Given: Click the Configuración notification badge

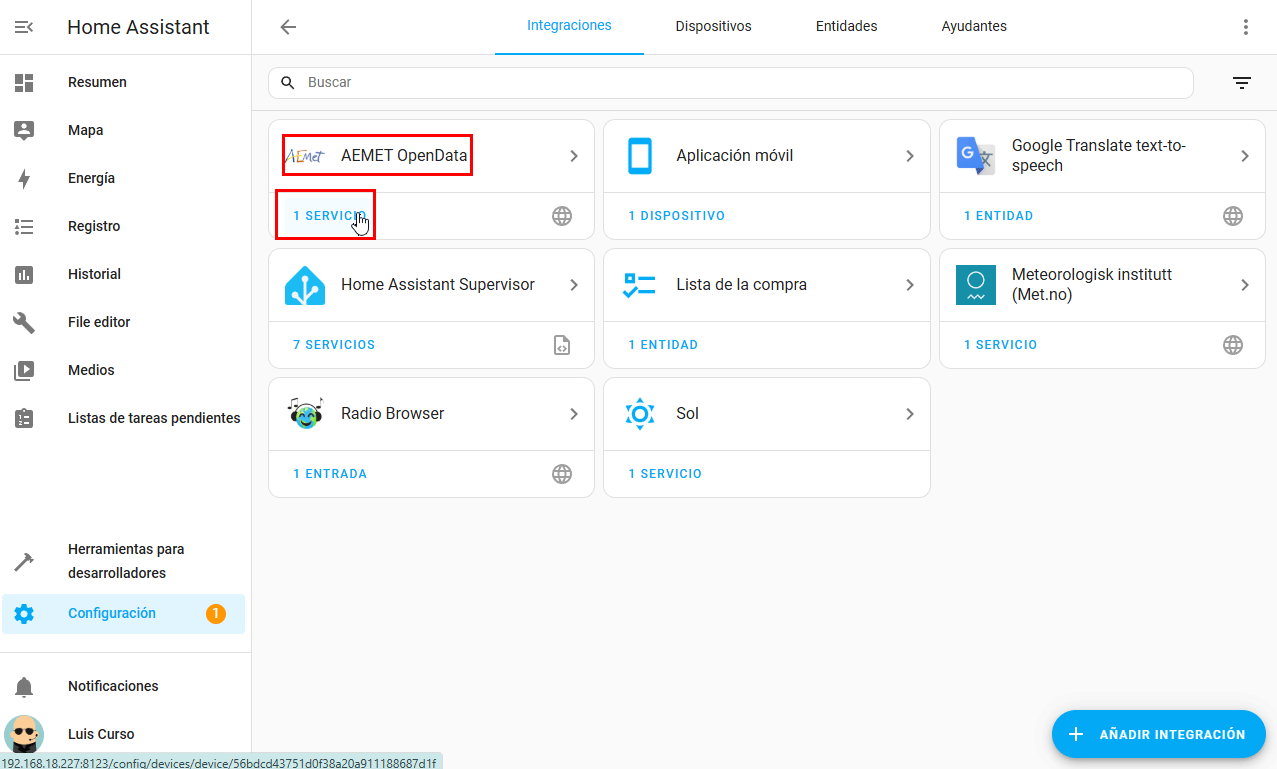Looking at the screenshot, I should [216, 614].
